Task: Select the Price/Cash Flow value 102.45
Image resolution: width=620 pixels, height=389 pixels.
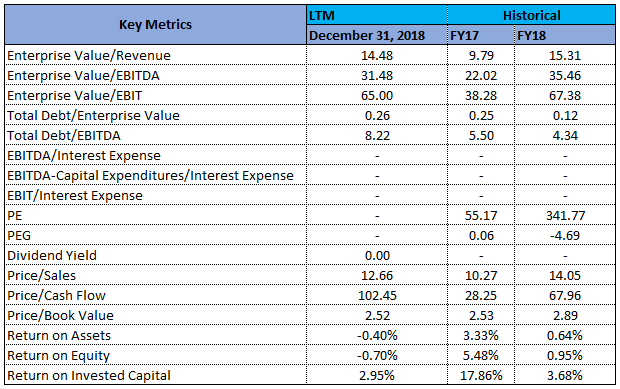Action: 377,295
